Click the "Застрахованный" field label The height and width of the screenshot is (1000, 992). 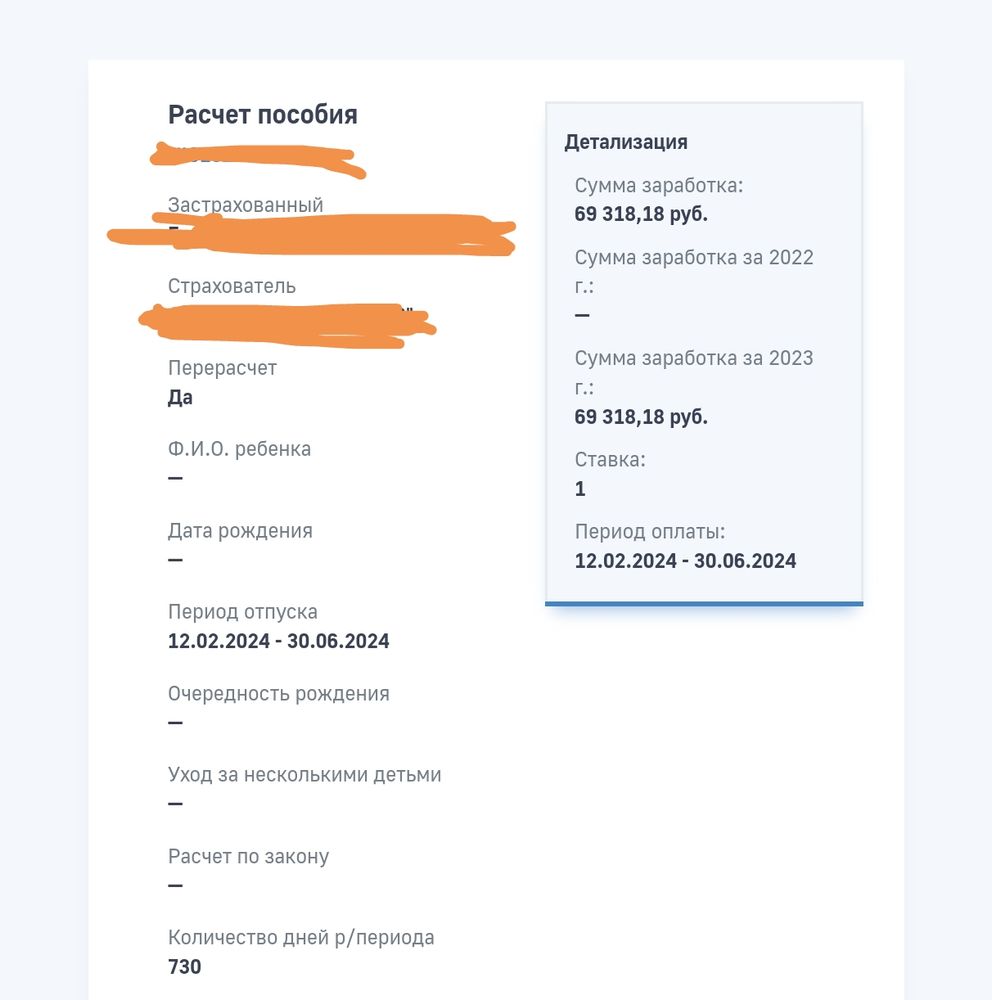pos(245,205)
